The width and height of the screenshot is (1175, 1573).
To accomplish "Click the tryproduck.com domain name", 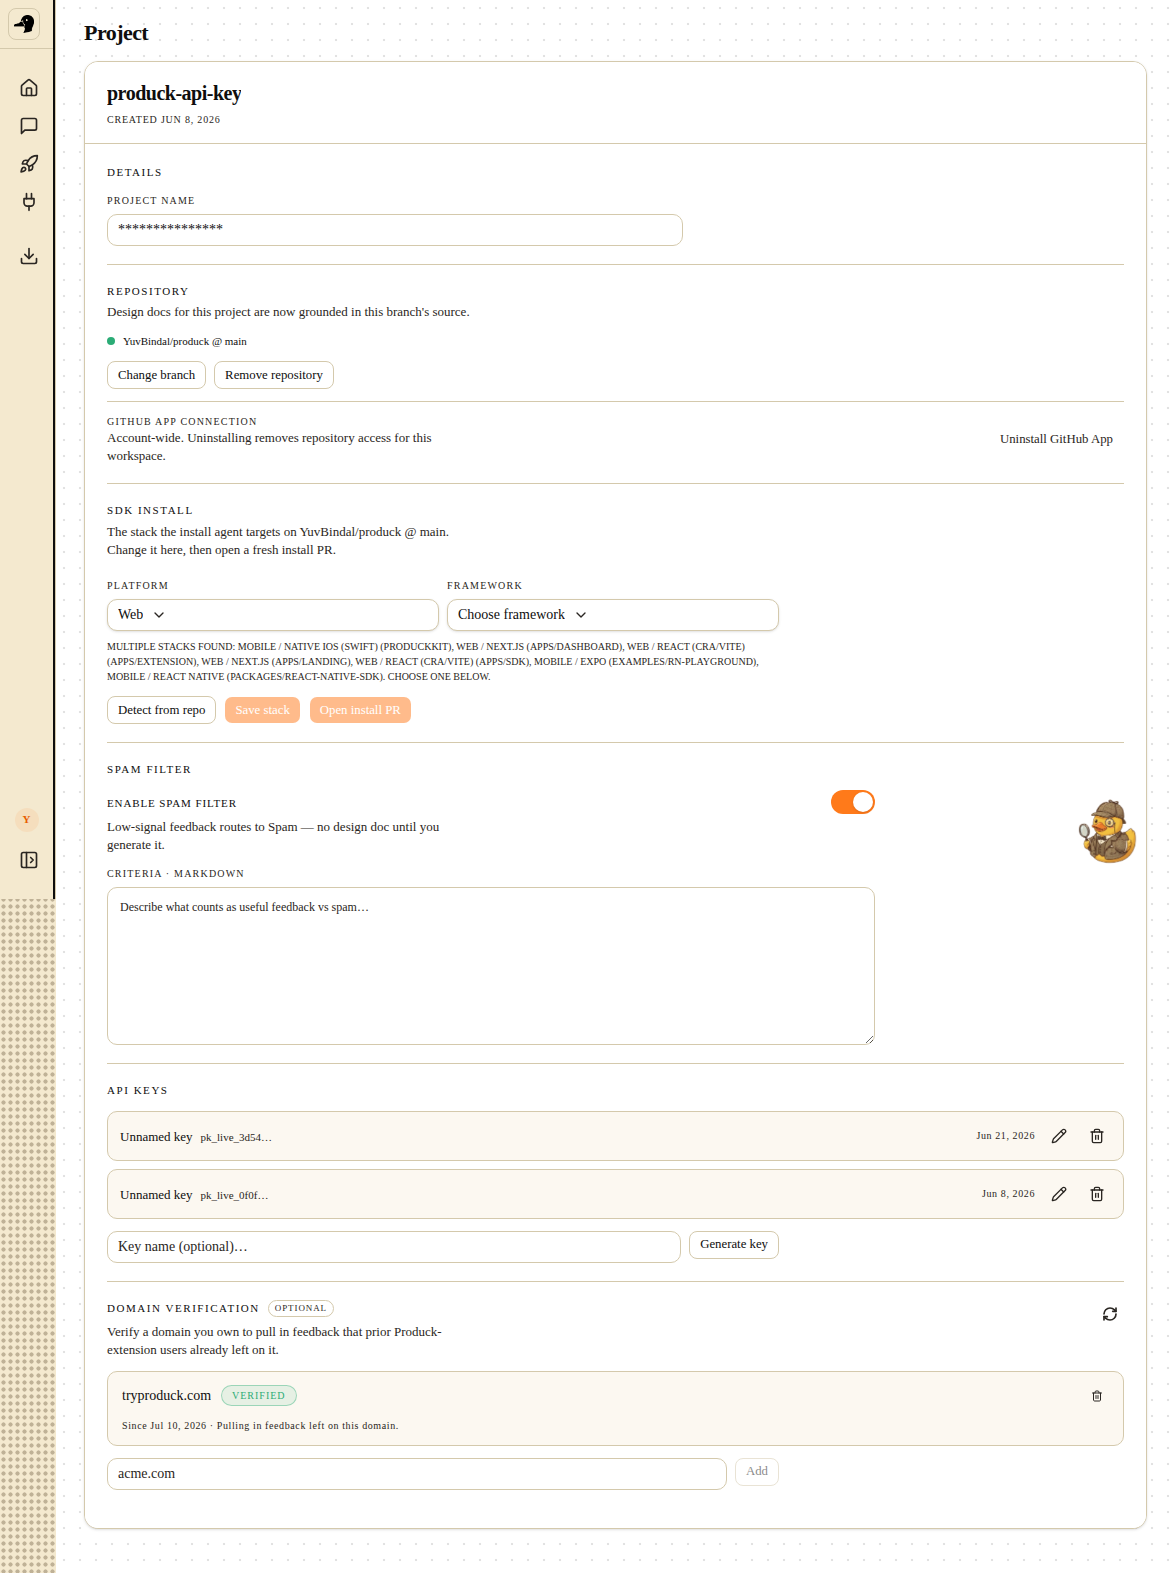I will point(166,1396).
